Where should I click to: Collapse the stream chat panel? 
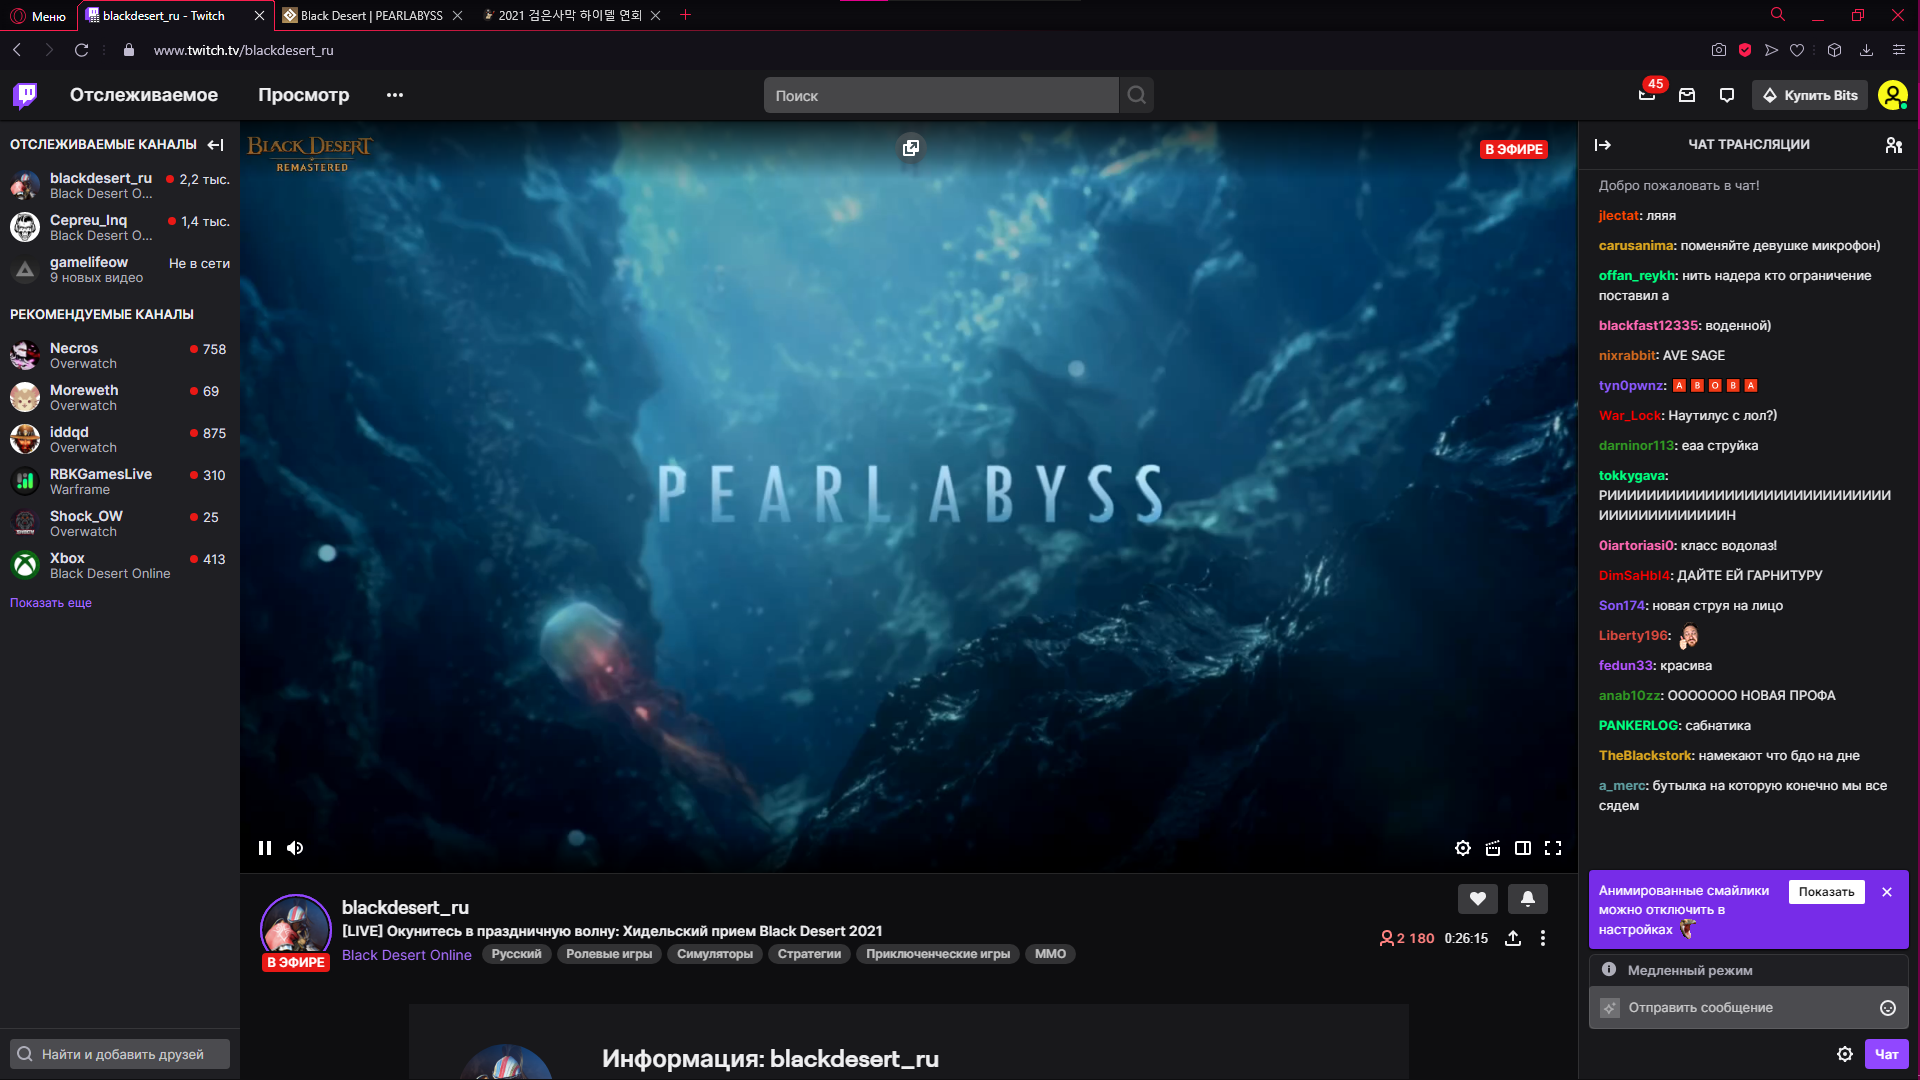1603,145
